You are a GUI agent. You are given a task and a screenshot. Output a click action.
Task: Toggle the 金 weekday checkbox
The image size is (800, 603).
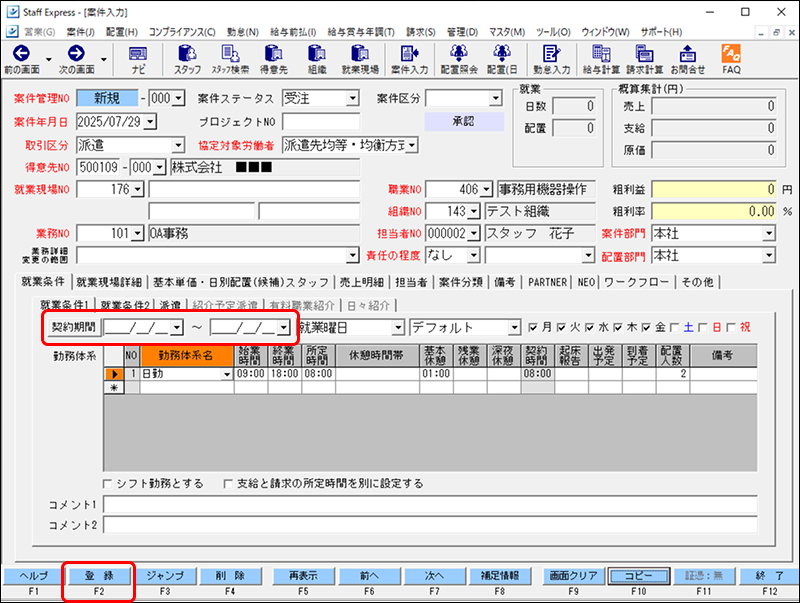click(646, 328)
